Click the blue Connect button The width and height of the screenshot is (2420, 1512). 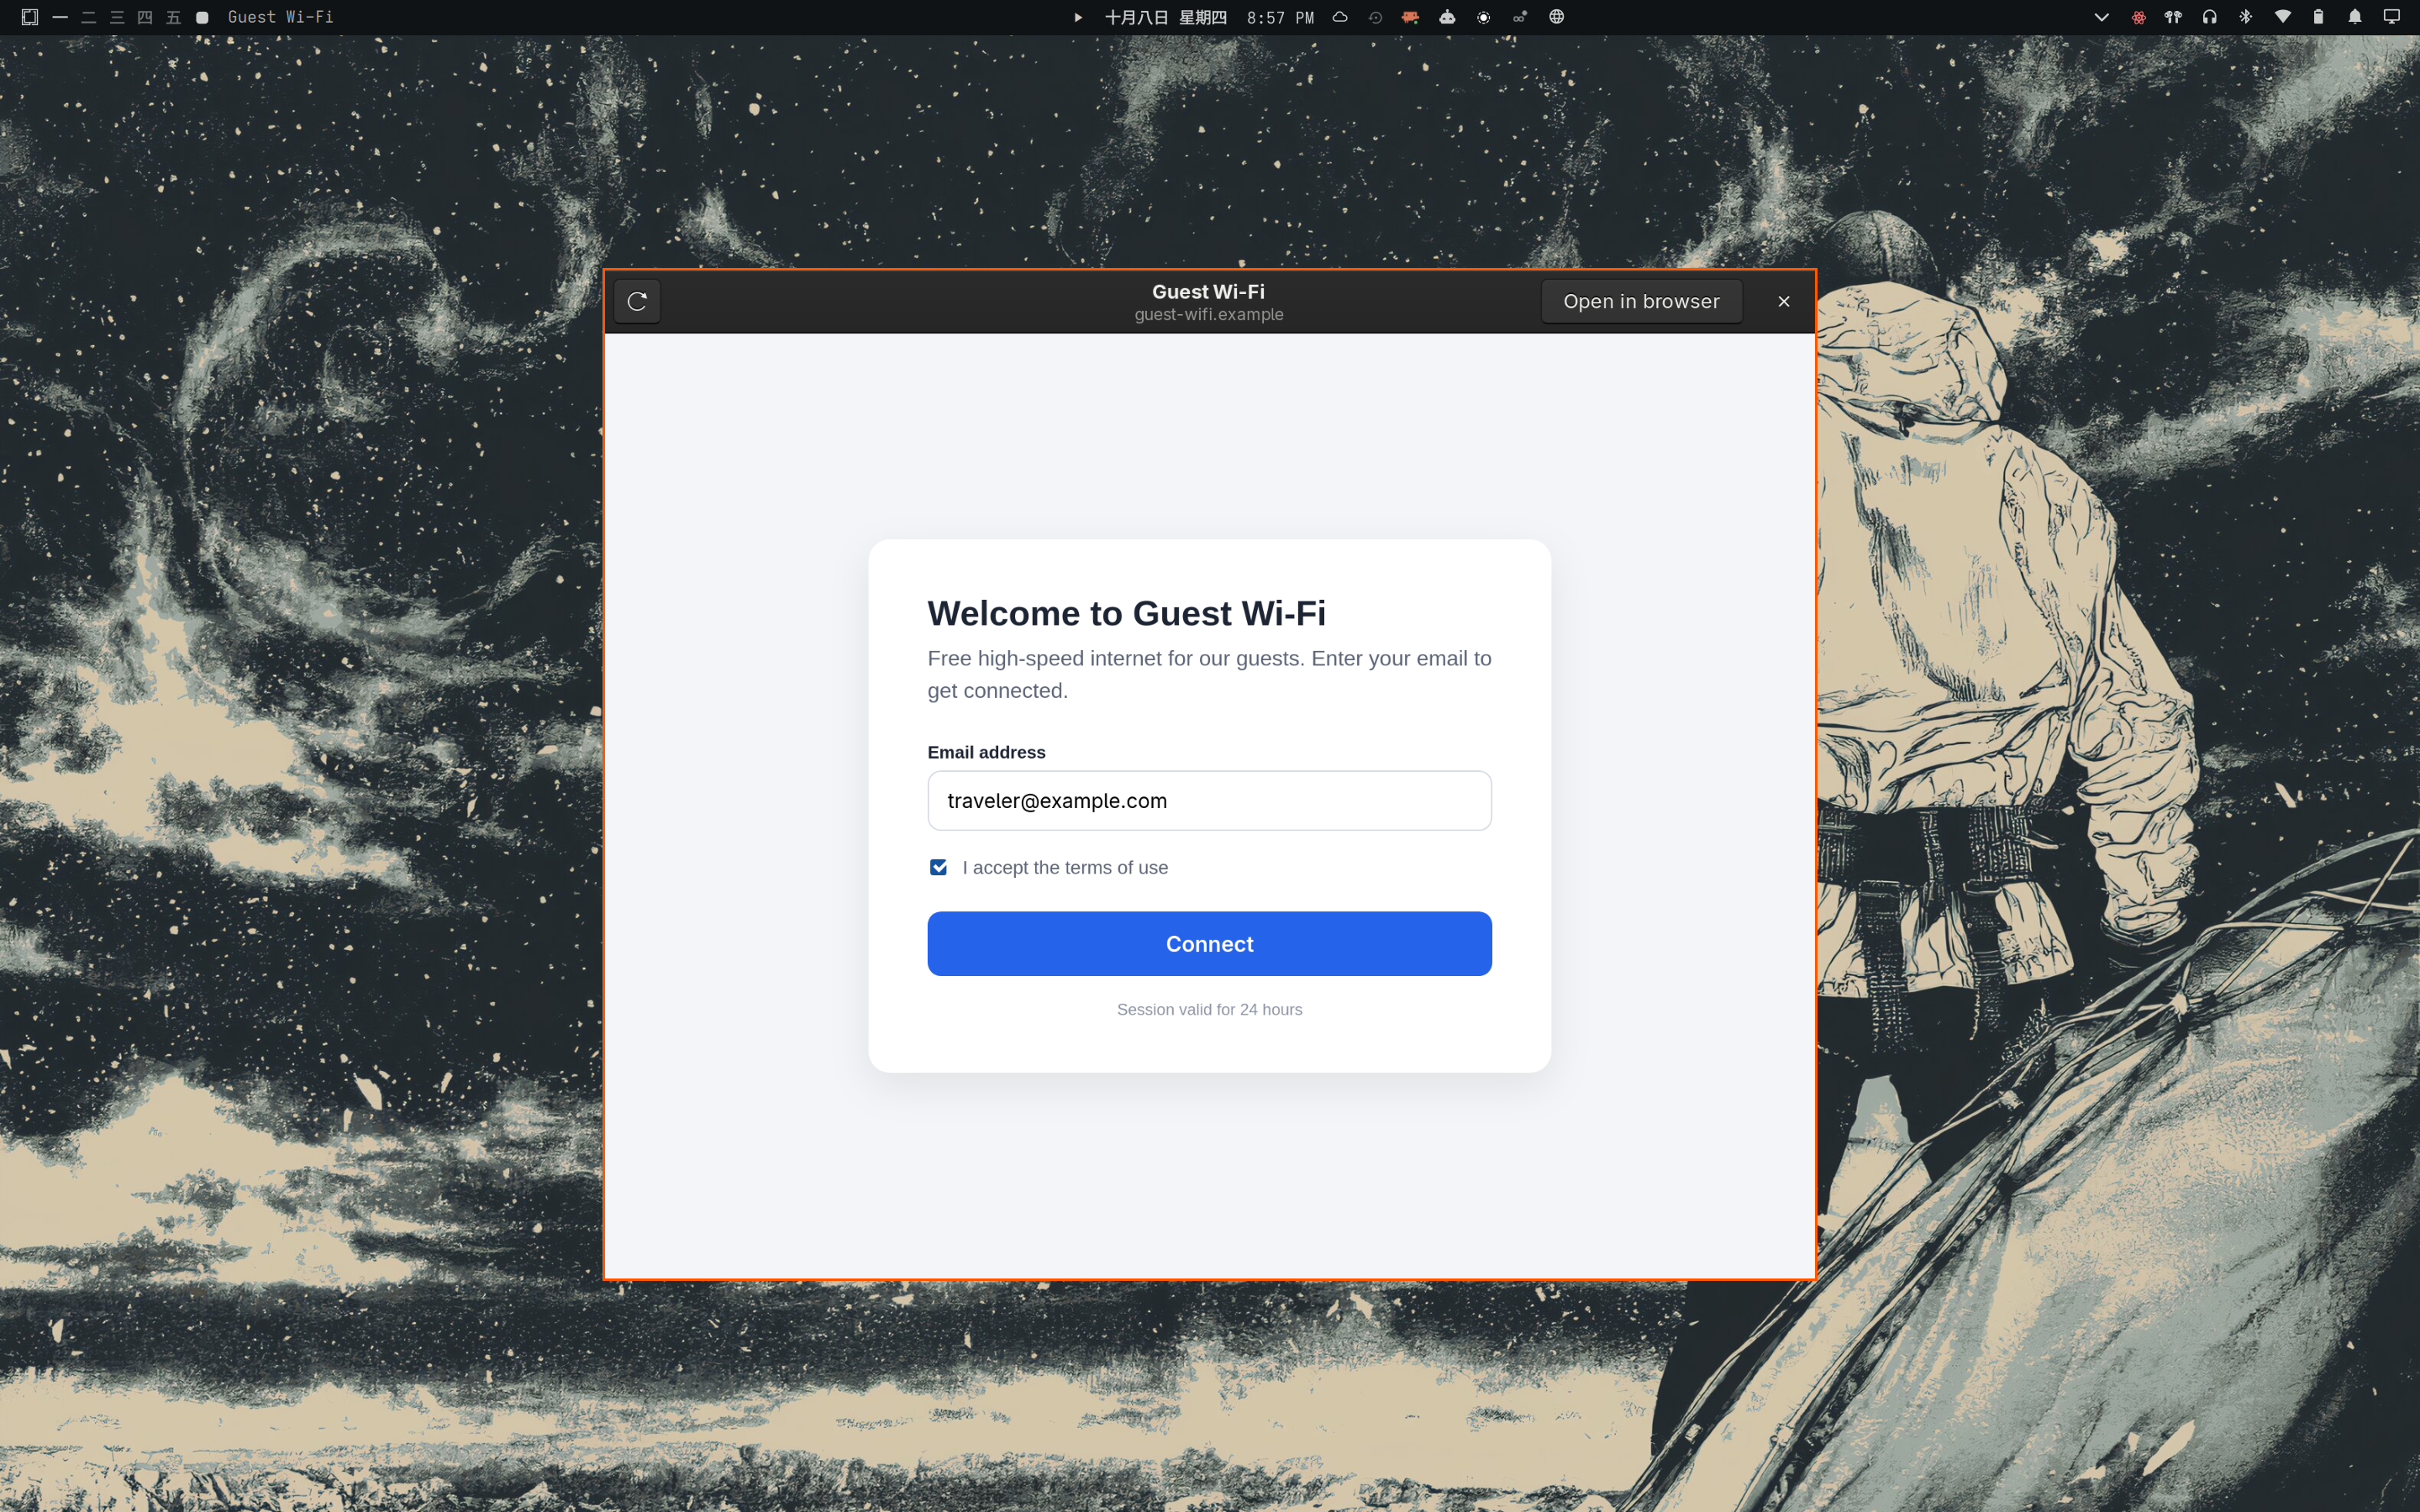1209,943
